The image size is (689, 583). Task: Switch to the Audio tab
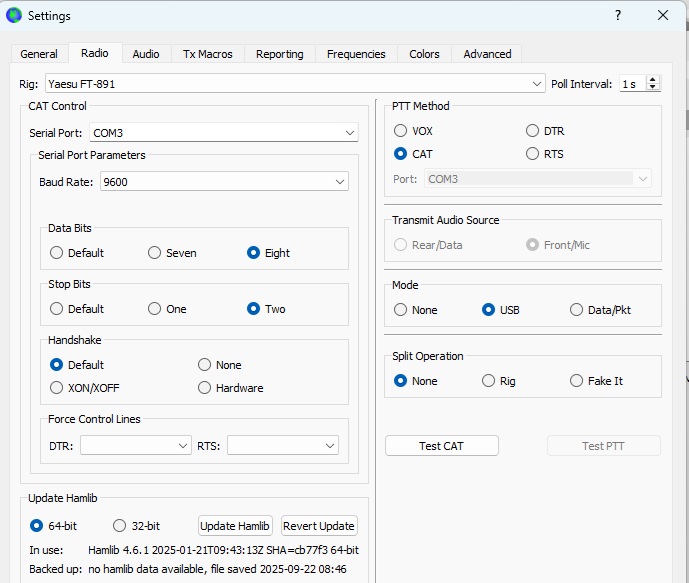point(146,54)
